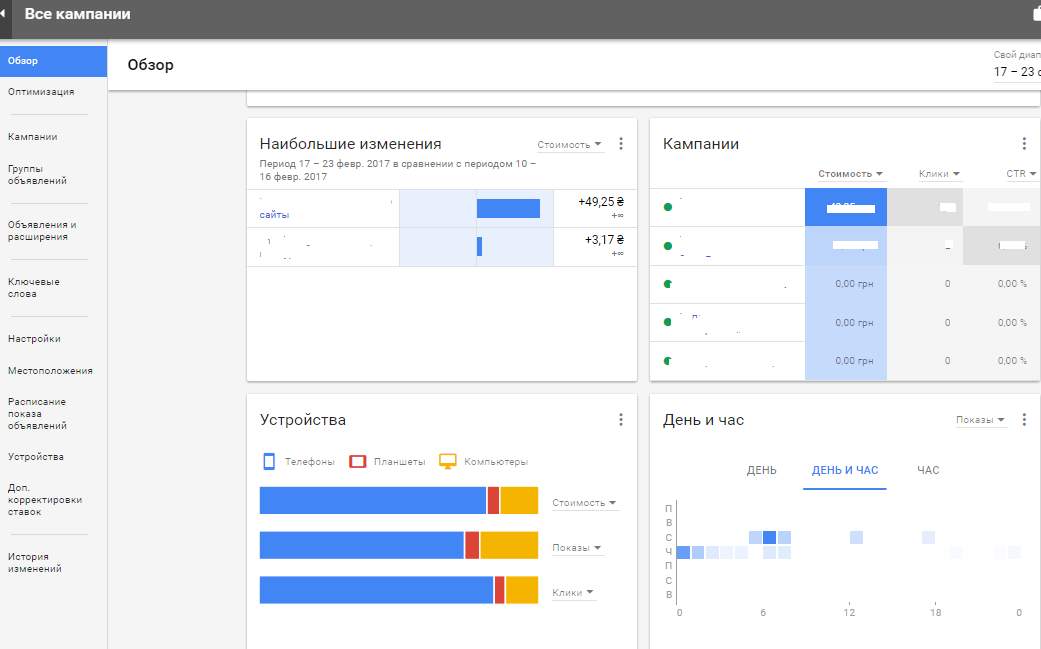Open three-dot menu in День и час card
Screen dimensions: 1041x649
point(1024,420)
